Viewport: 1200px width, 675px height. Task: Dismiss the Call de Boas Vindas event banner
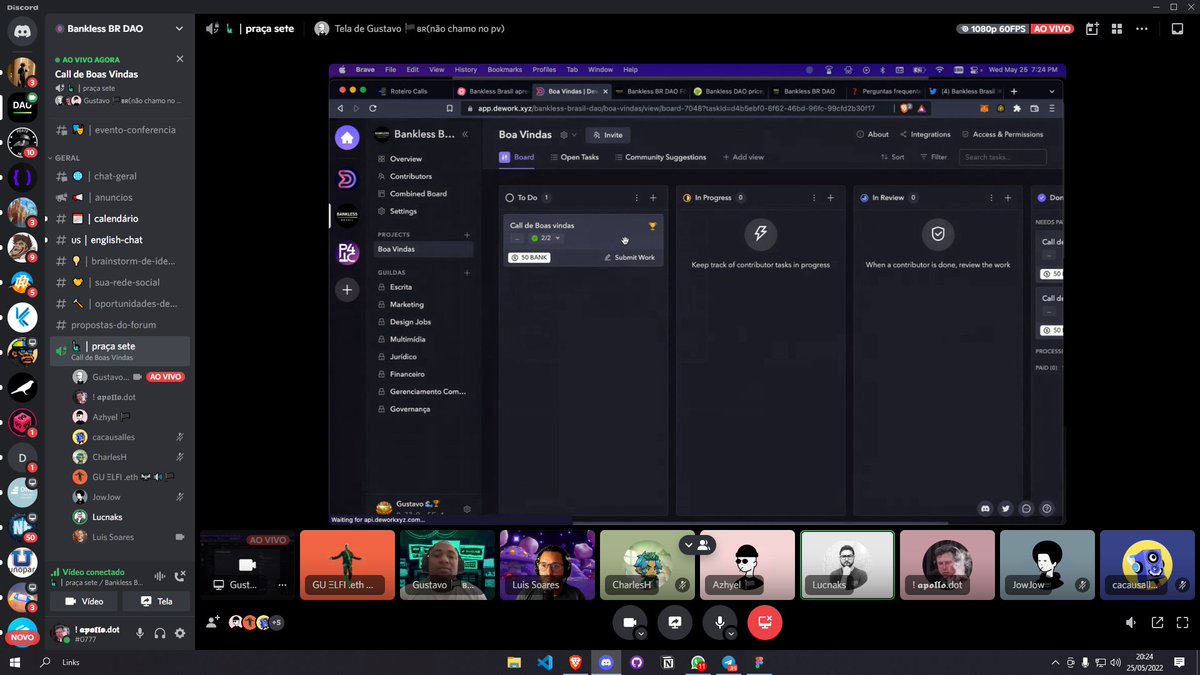[180, 59]
